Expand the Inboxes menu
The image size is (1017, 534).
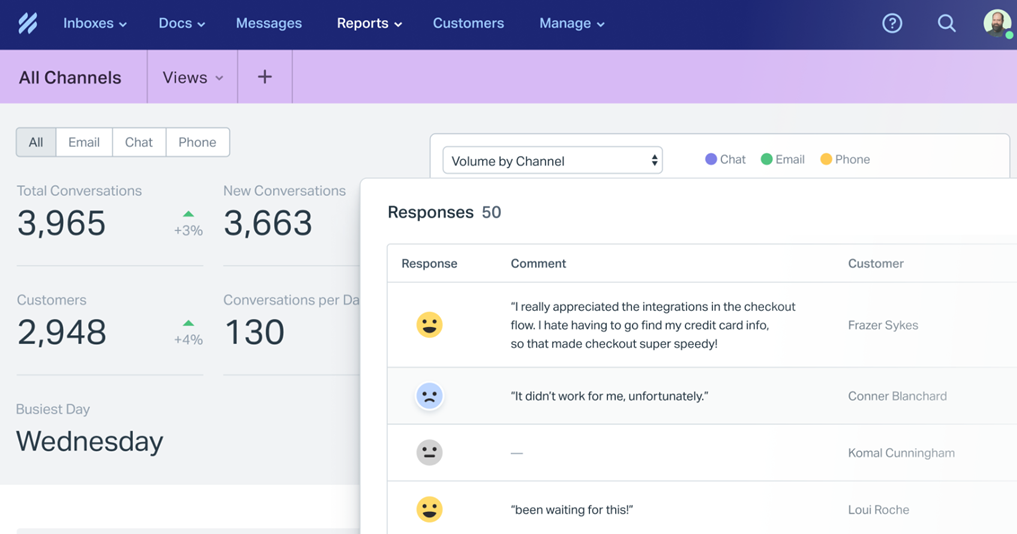(95, 23)
